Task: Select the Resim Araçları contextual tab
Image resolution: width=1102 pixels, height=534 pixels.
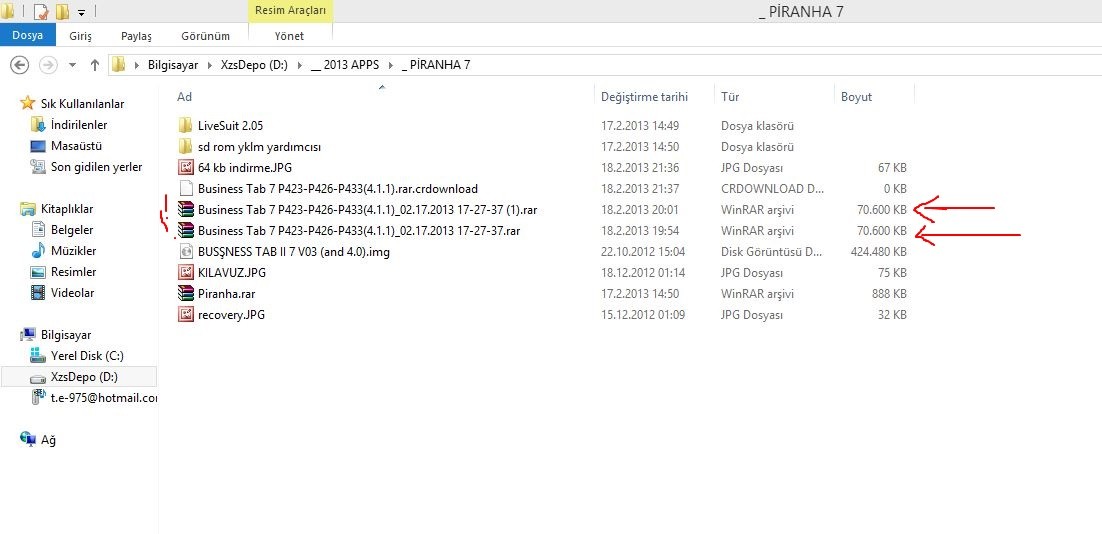Action: [290, 11]
